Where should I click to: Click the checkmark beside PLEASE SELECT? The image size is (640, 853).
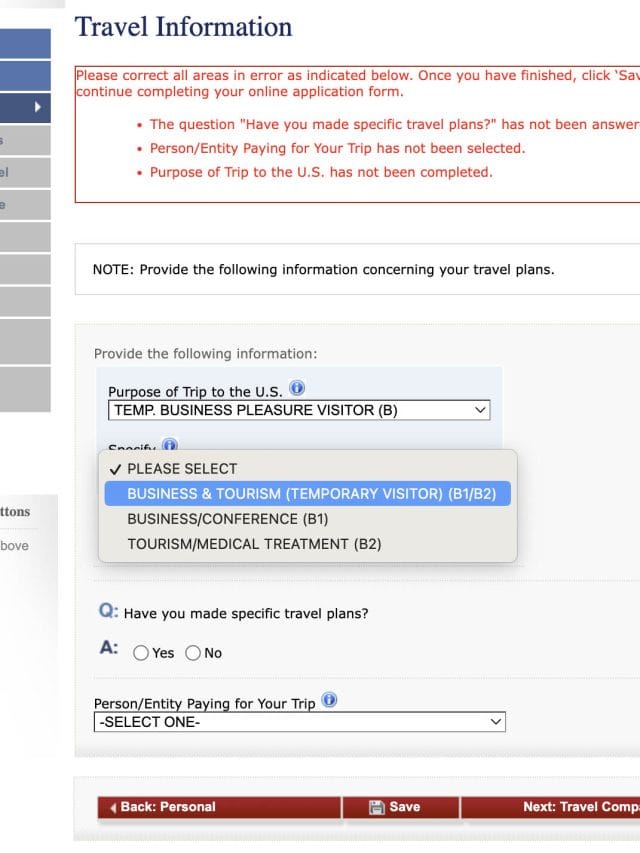tap(115, 469)
